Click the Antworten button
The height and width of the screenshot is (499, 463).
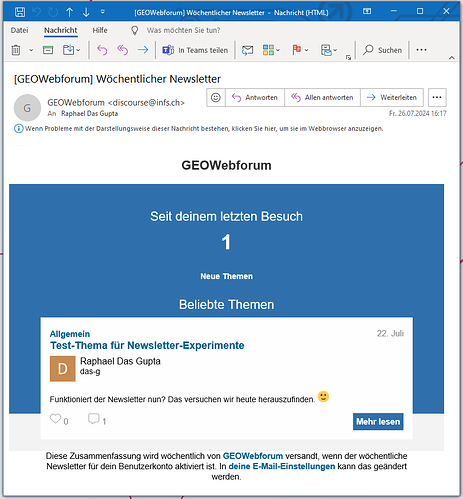[x=255, y=97]
